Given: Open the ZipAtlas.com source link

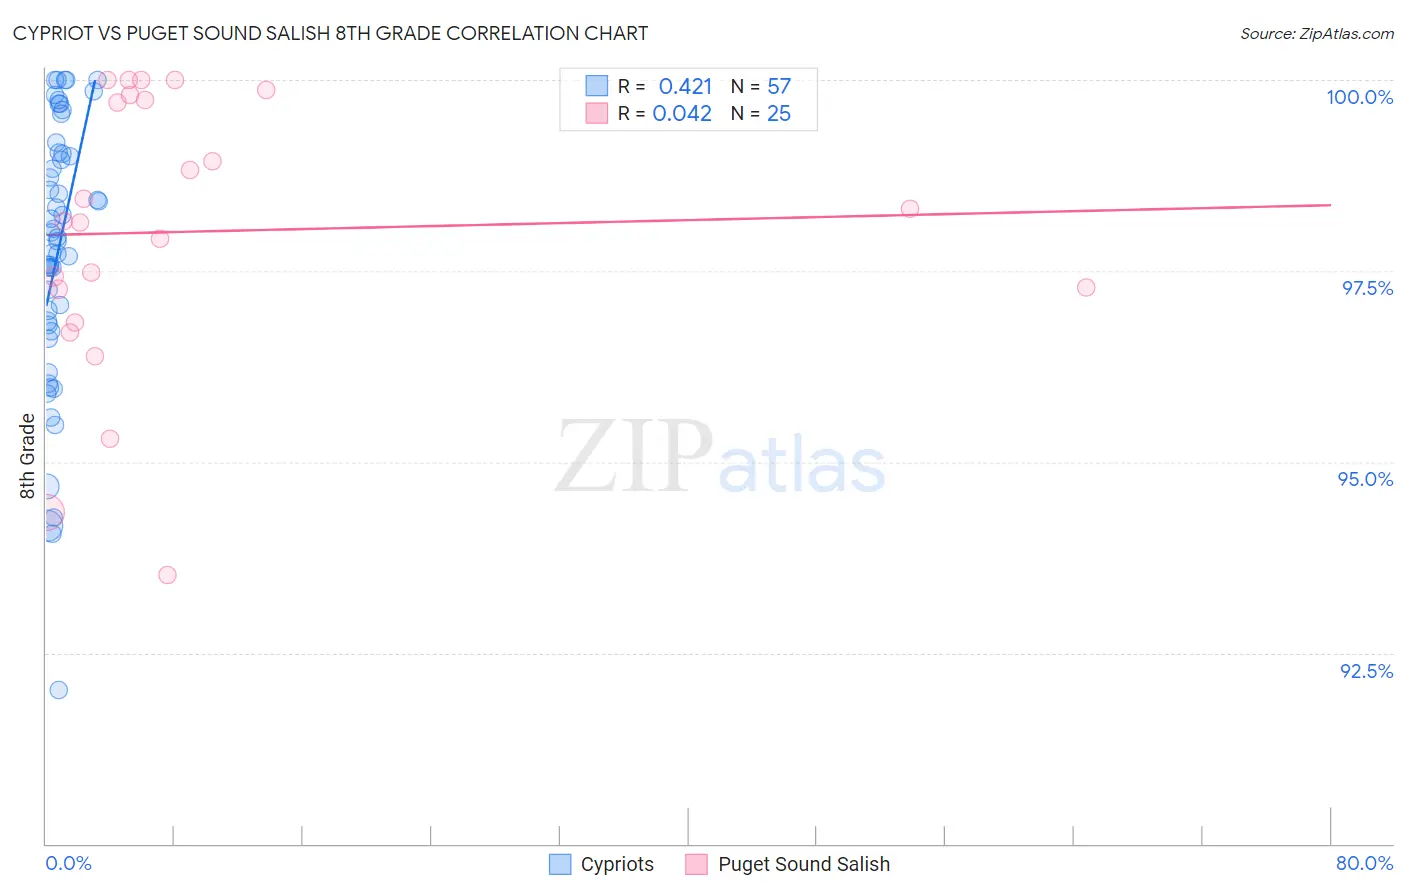Looking at the screenshot, I should click(x=1317, y=33).
